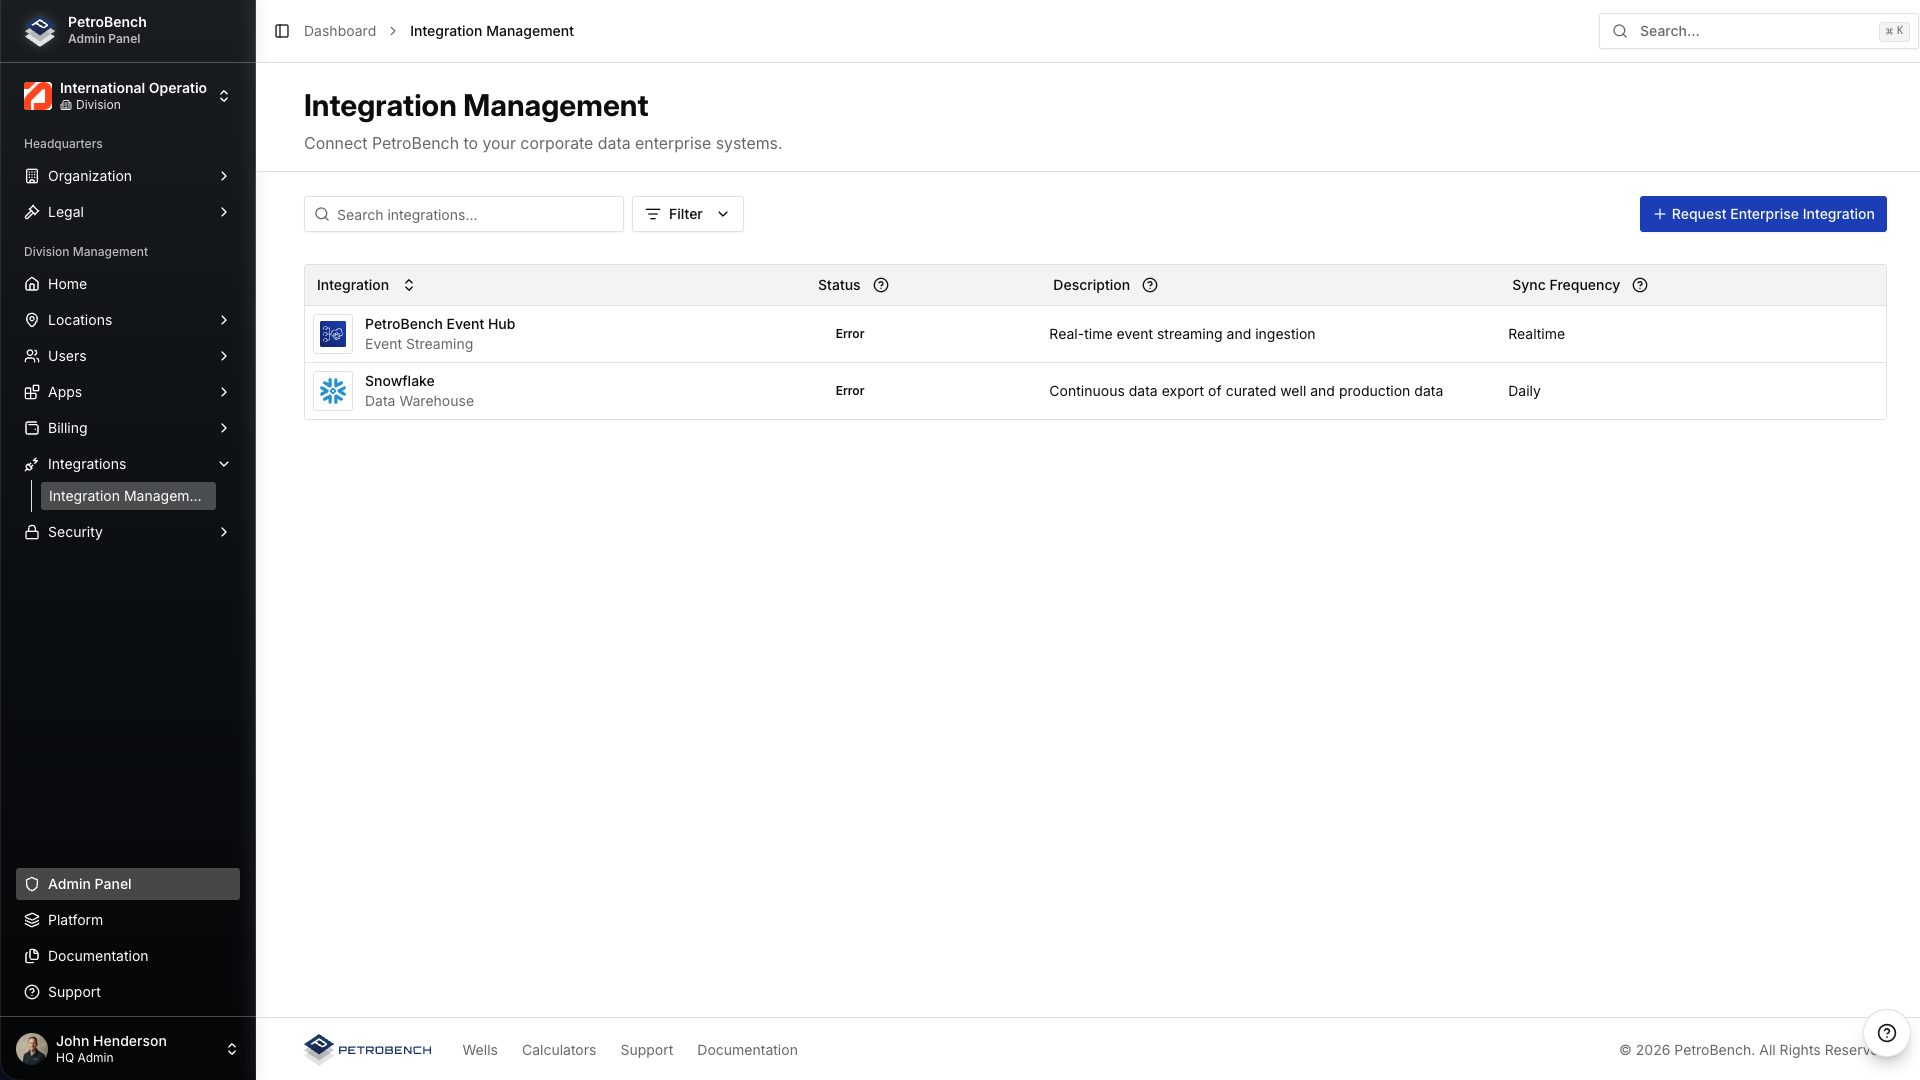Open the Sync Frequency help tooltip
The width and height of the screenshot is (1920, 1080).
pos(1640,285)
